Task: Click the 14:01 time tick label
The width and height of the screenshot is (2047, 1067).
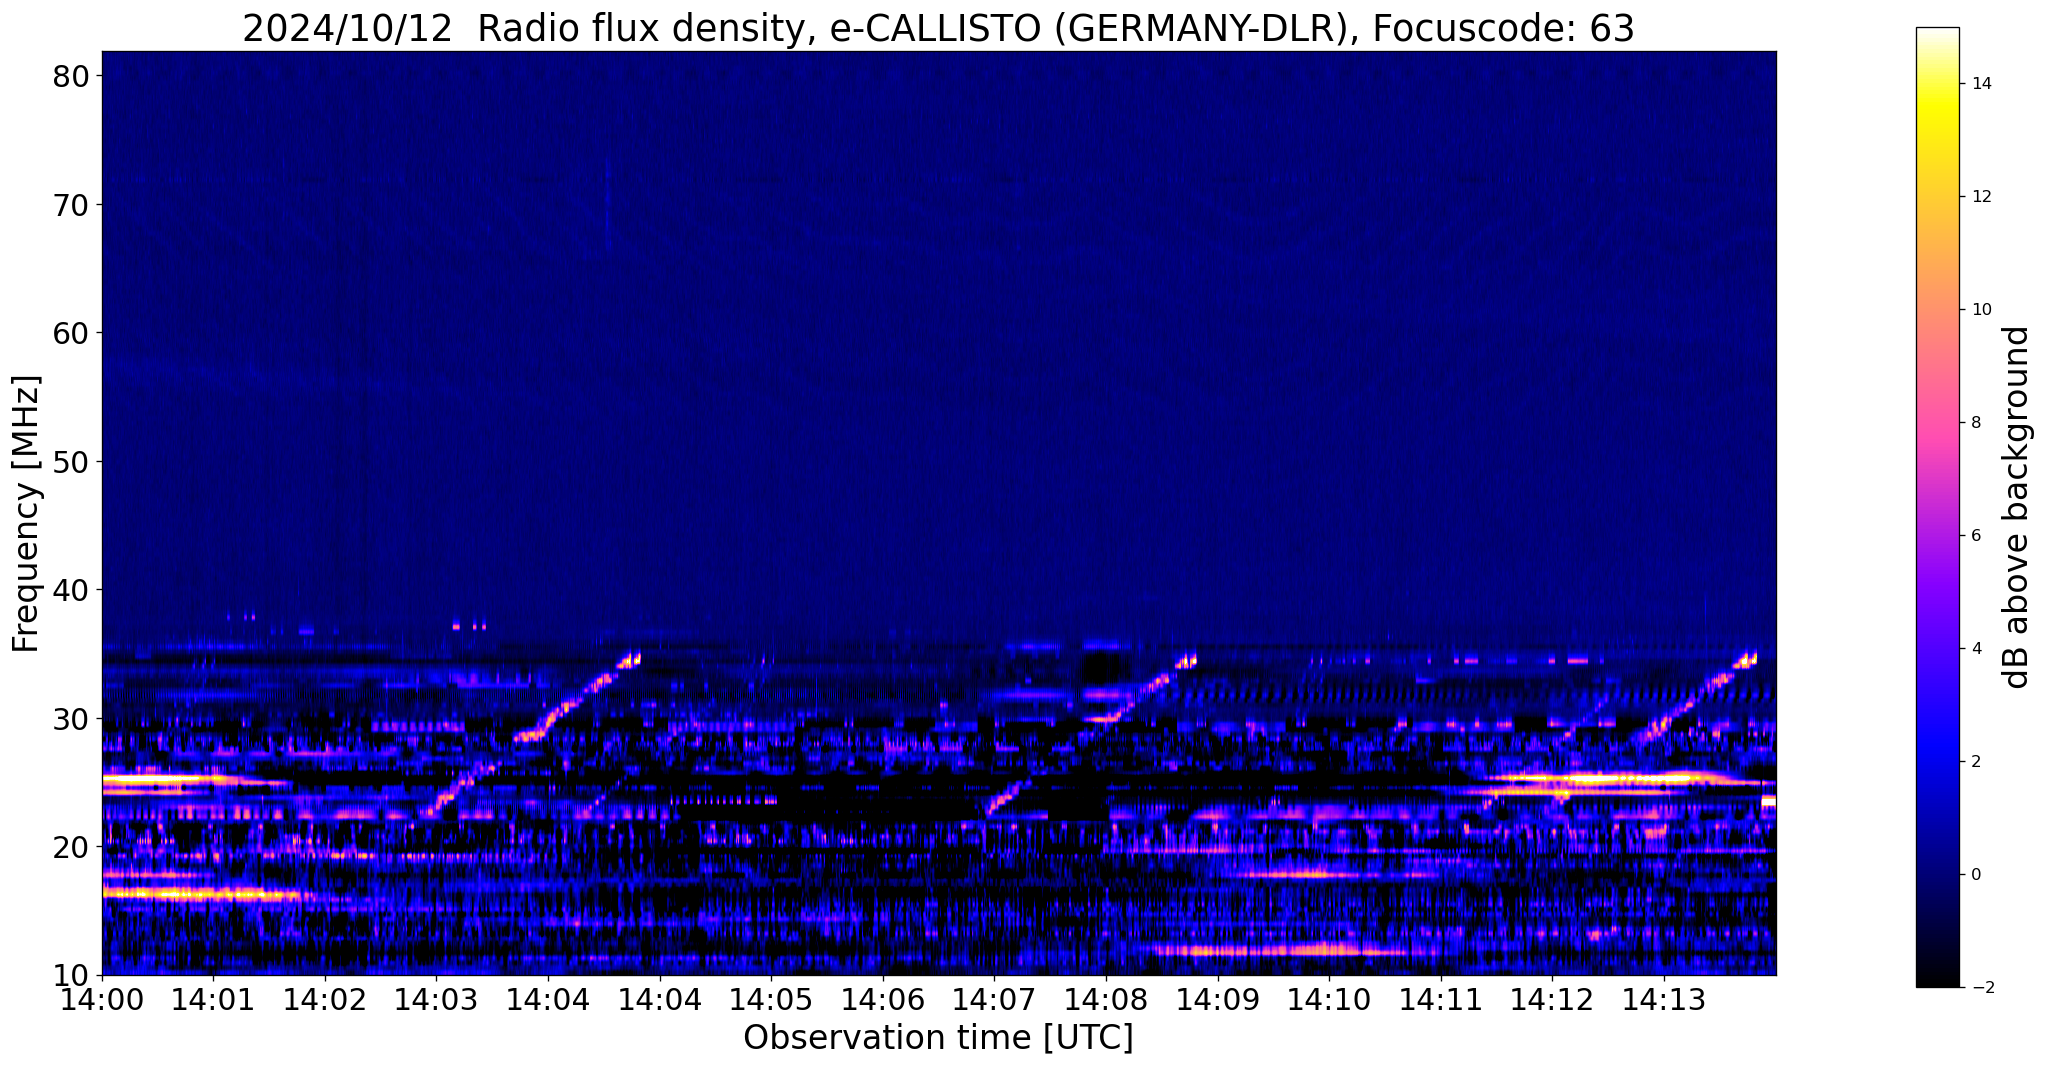Action: coord(213,999)
